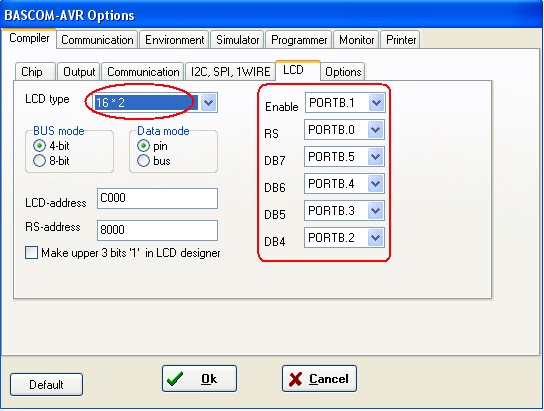Expand the DB7 pin dropdown arrow
This screenshot has width=544, height=411.
coord(376,156)
